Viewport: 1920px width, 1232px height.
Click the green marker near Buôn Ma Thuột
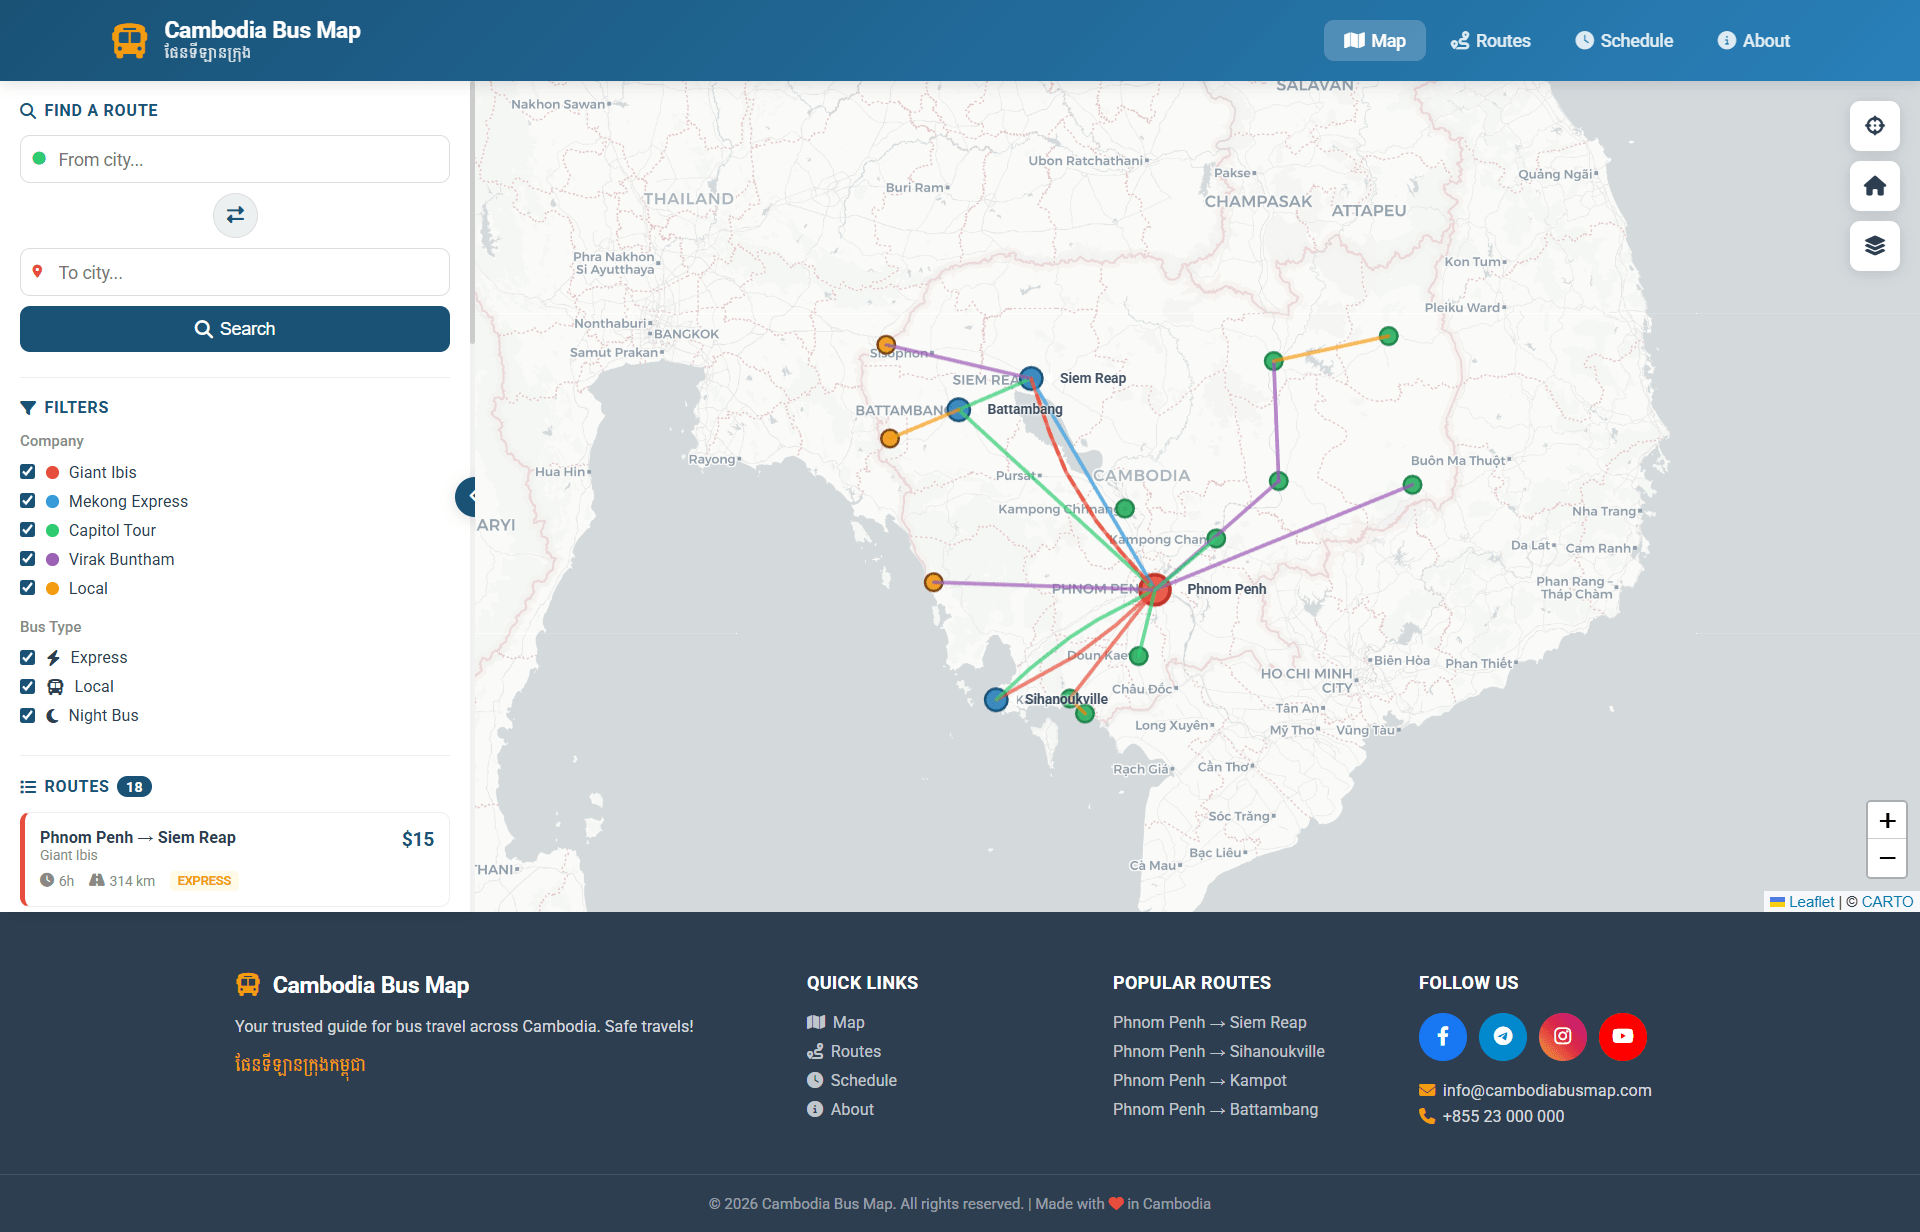1412,485
